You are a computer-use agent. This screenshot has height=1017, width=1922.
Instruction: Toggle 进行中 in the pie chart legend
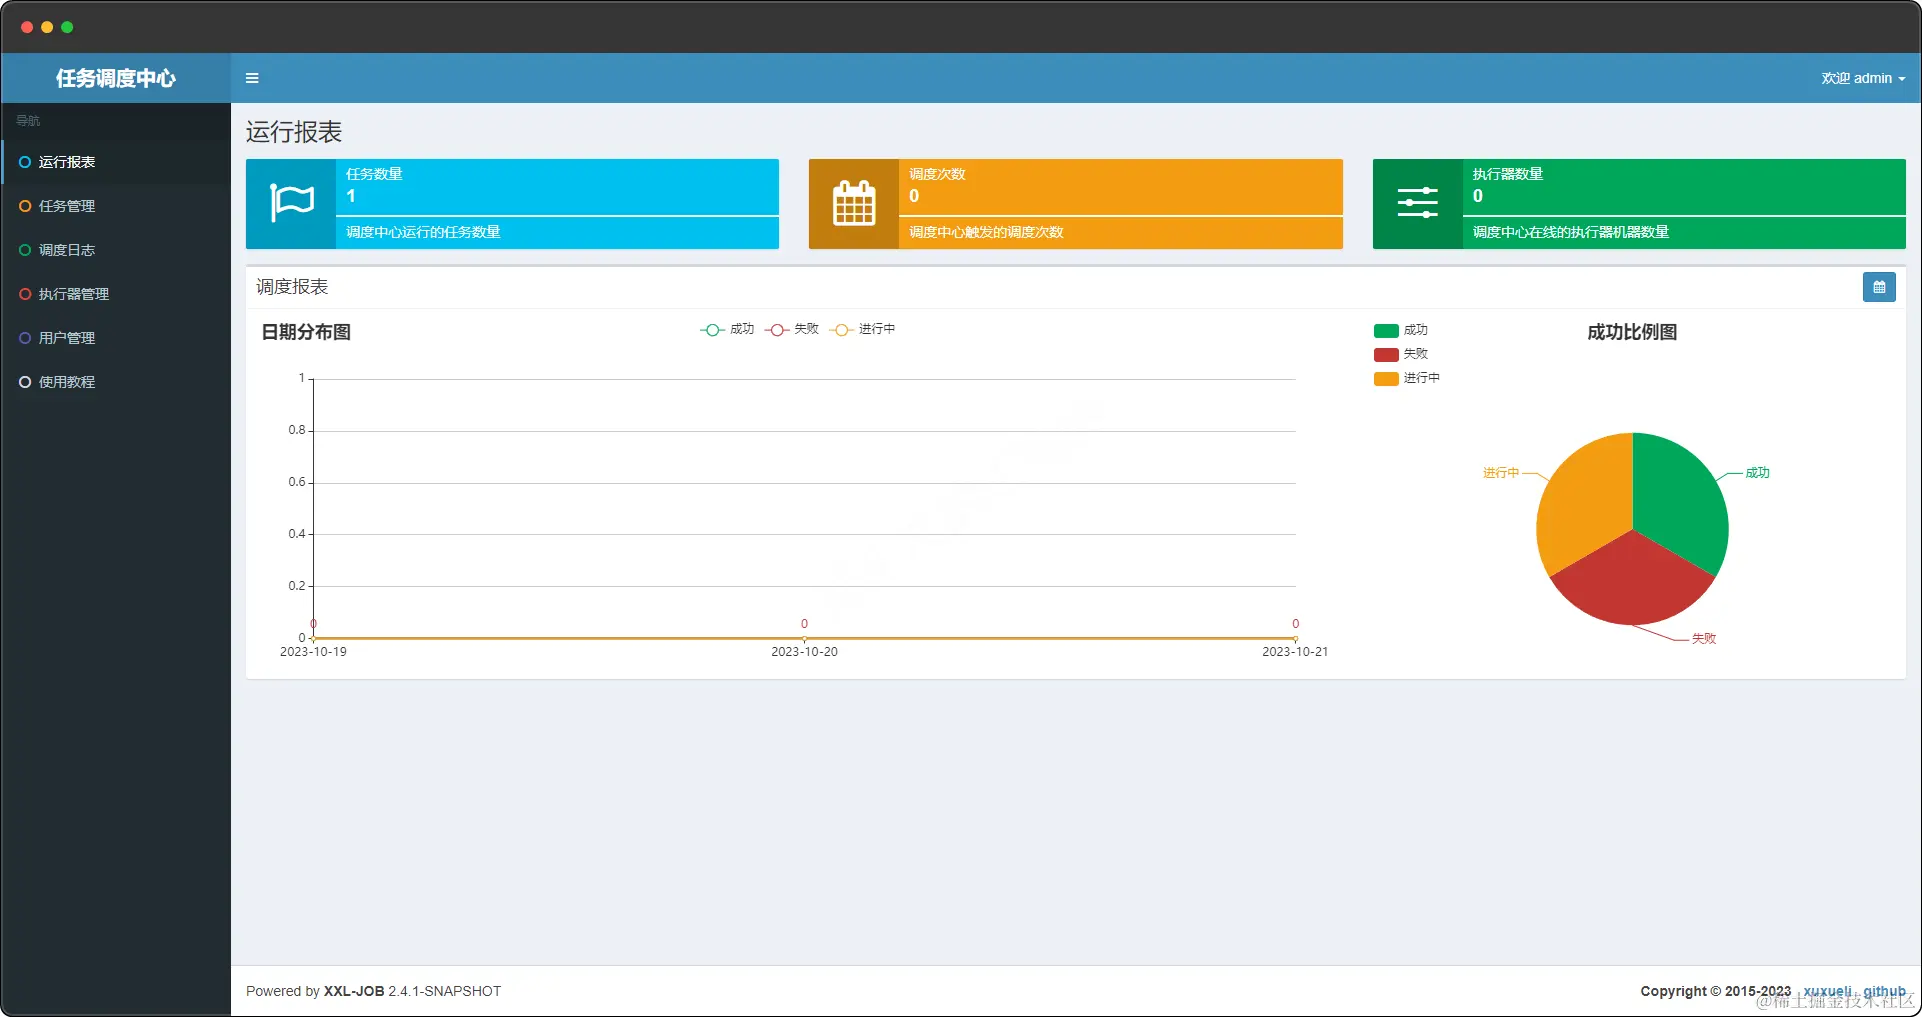(1407, 378)
